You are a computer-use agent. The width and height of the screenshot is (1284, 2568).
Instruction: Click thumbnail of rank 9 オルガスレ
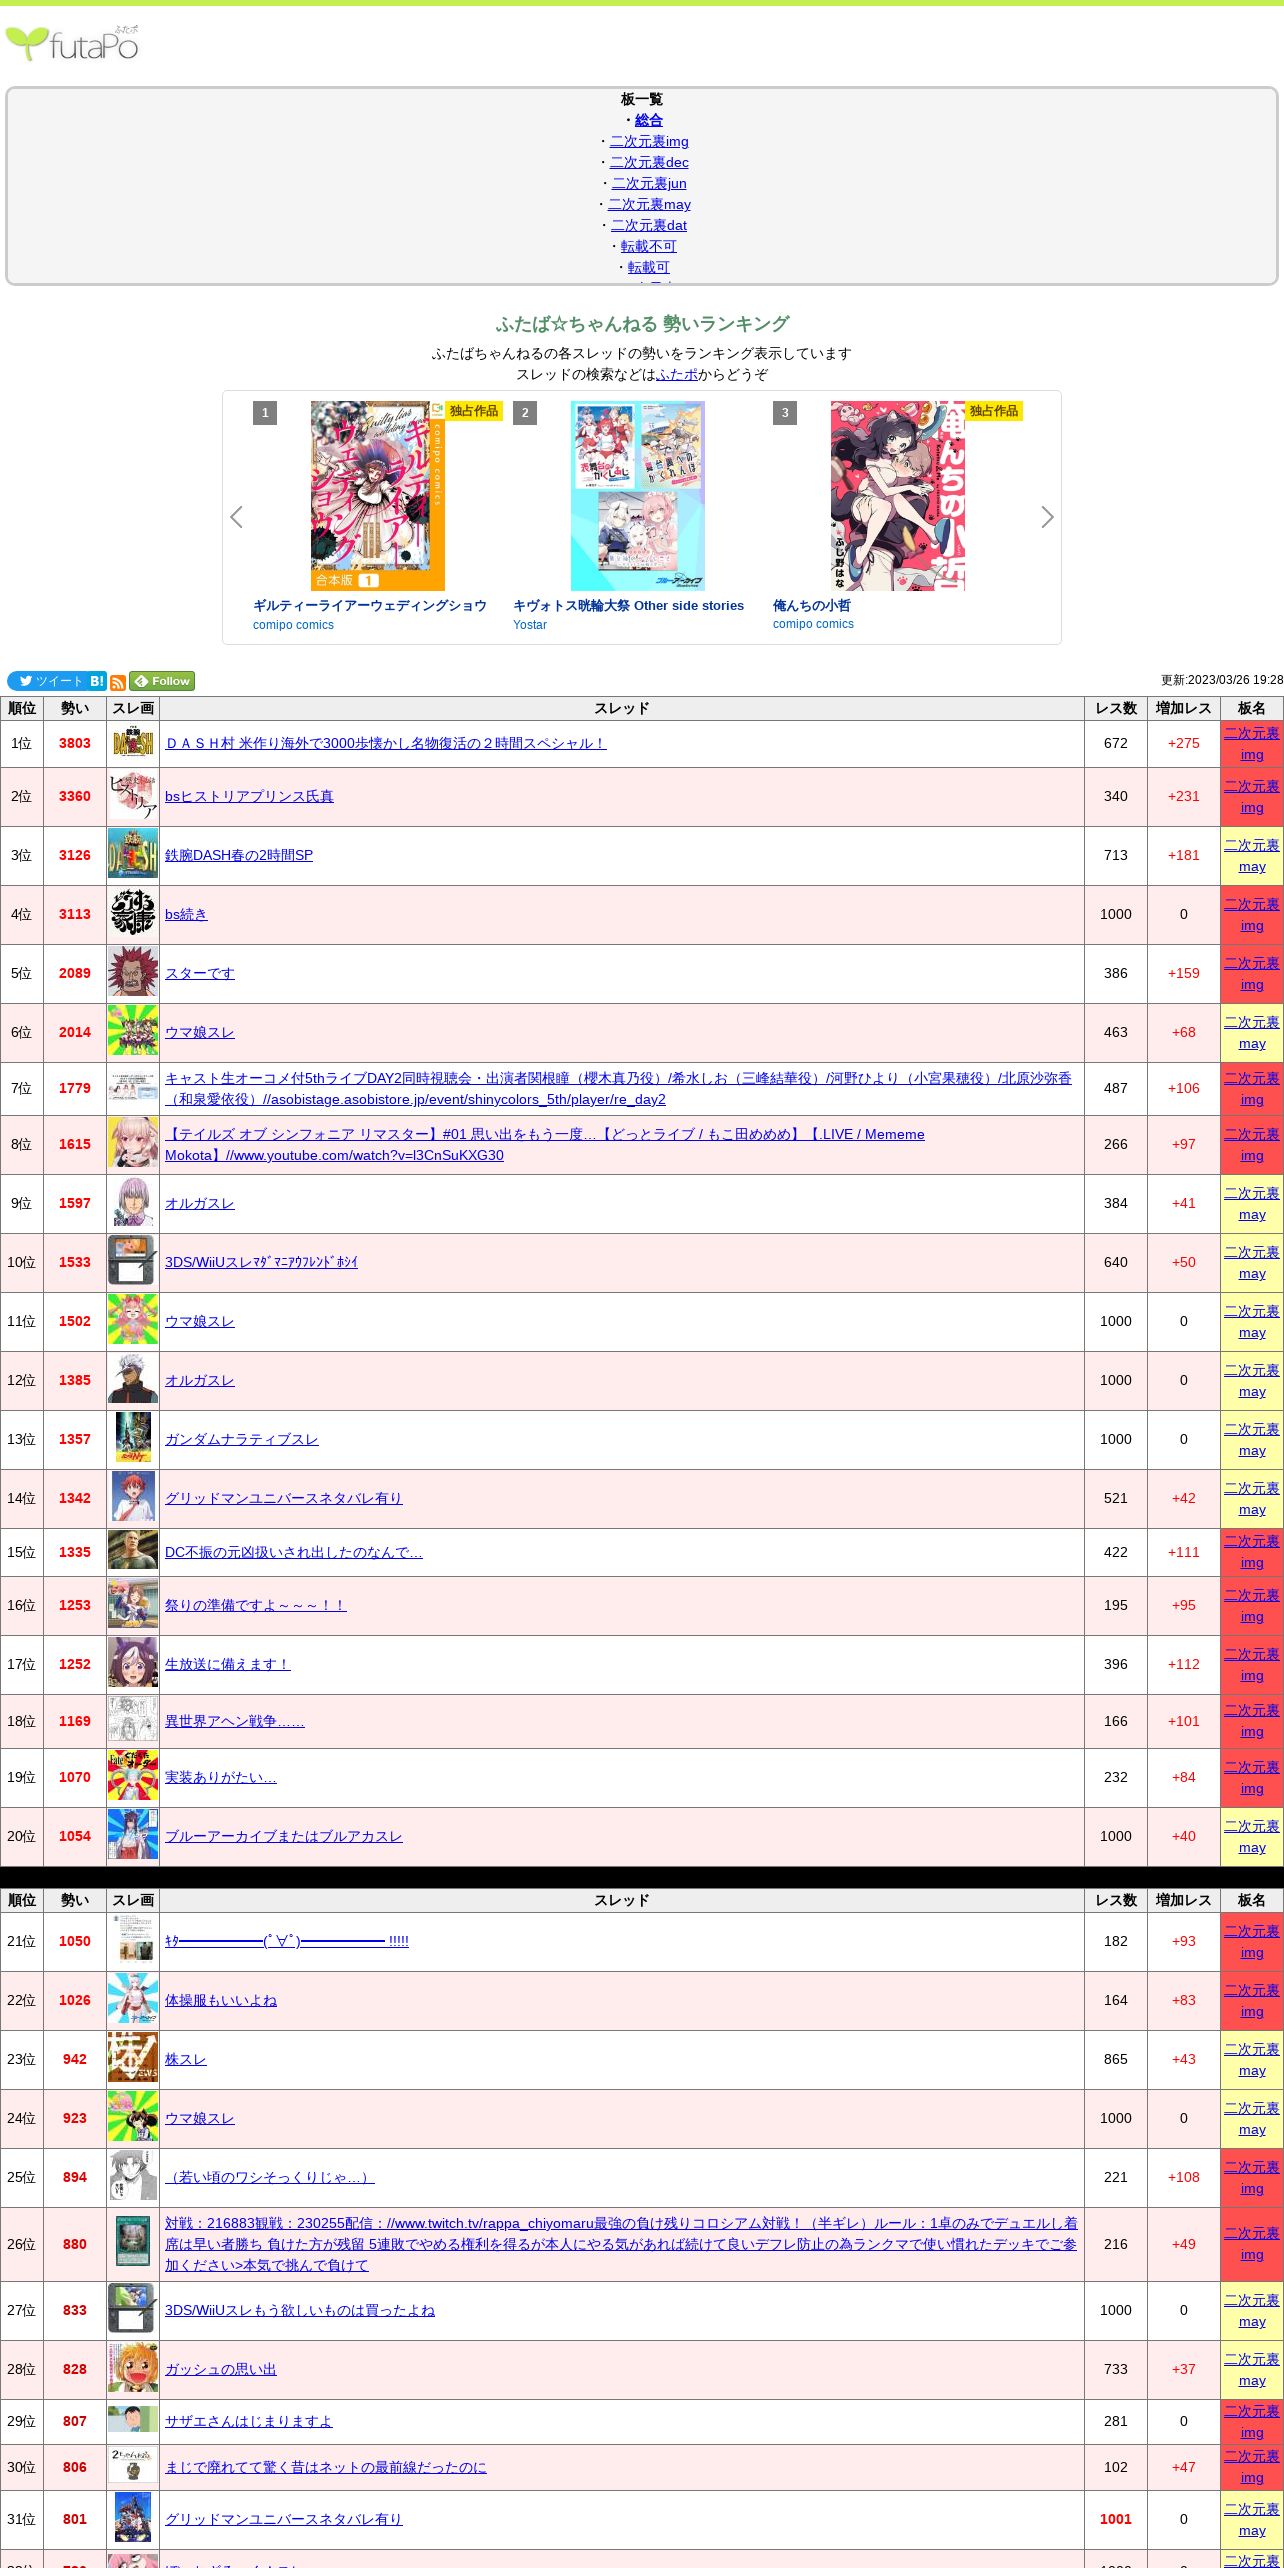click(x=133, y=1203)
